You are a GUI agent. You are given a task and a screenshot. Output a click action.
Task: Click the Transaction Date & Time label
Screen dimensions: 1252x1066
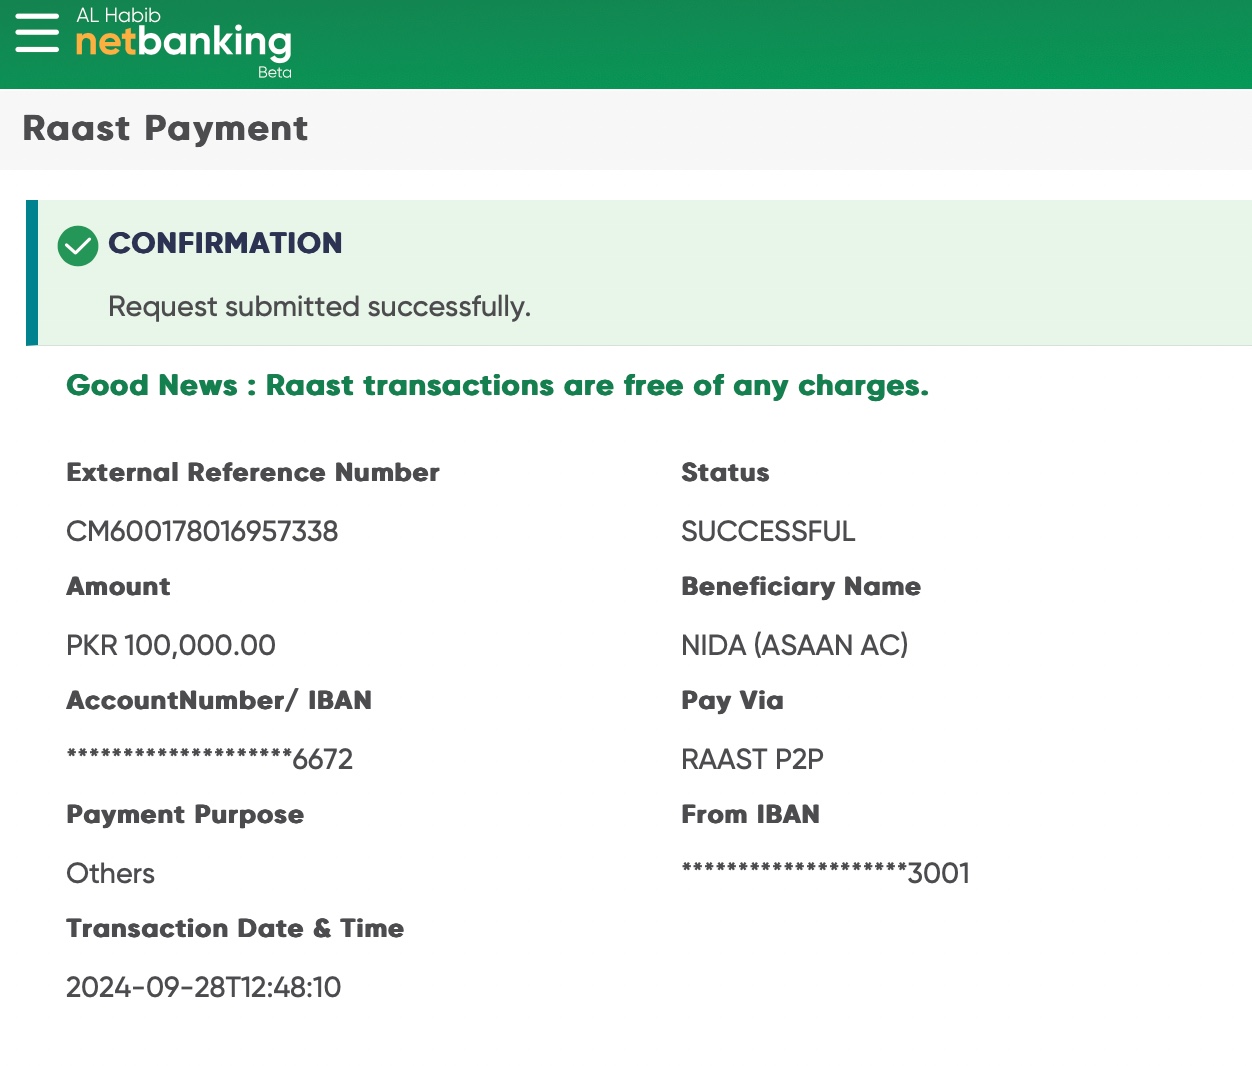[x=235, y=929]
